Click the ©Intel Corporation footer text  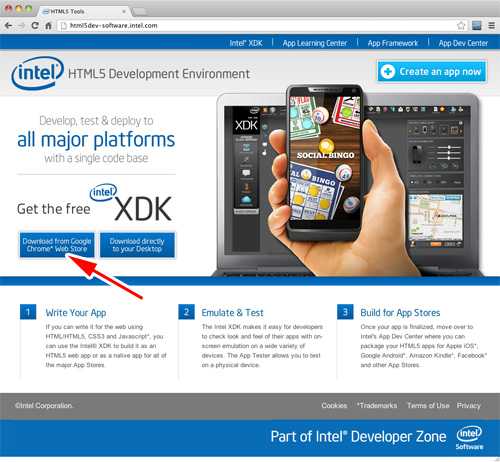[44, 406]
